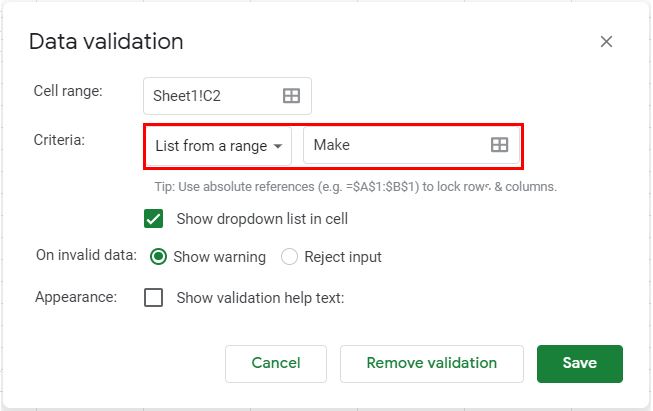The image size is (653, 411).
Task: Open range selector for Cell range field
Action: point(291,96)
